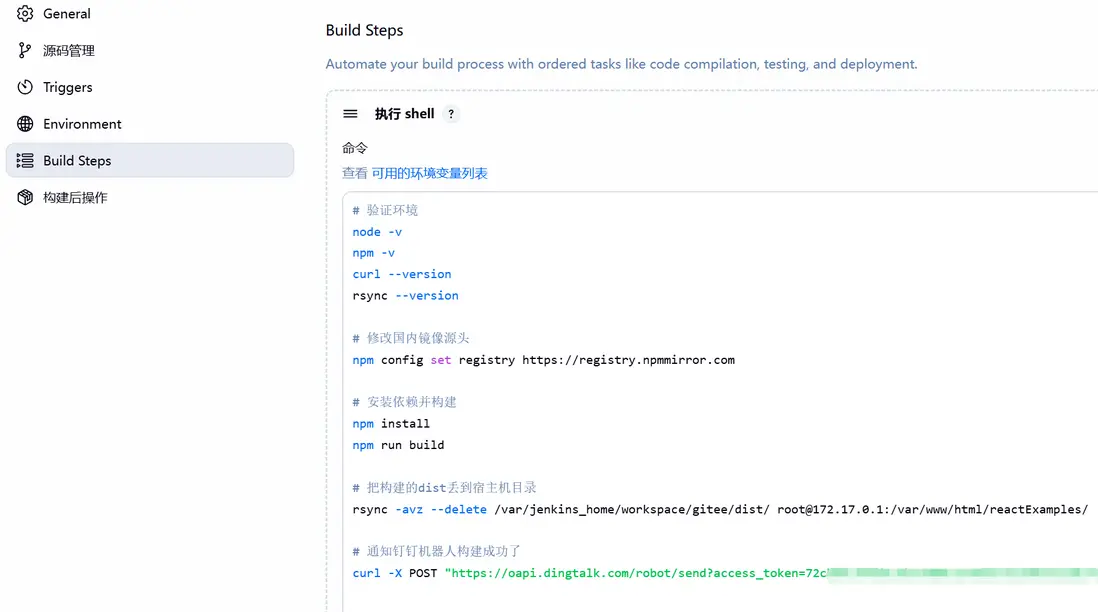Open the 可用的环境变量列表 link
The height and width of the screenshot is (612, 1098).
(x=429, y=173)
